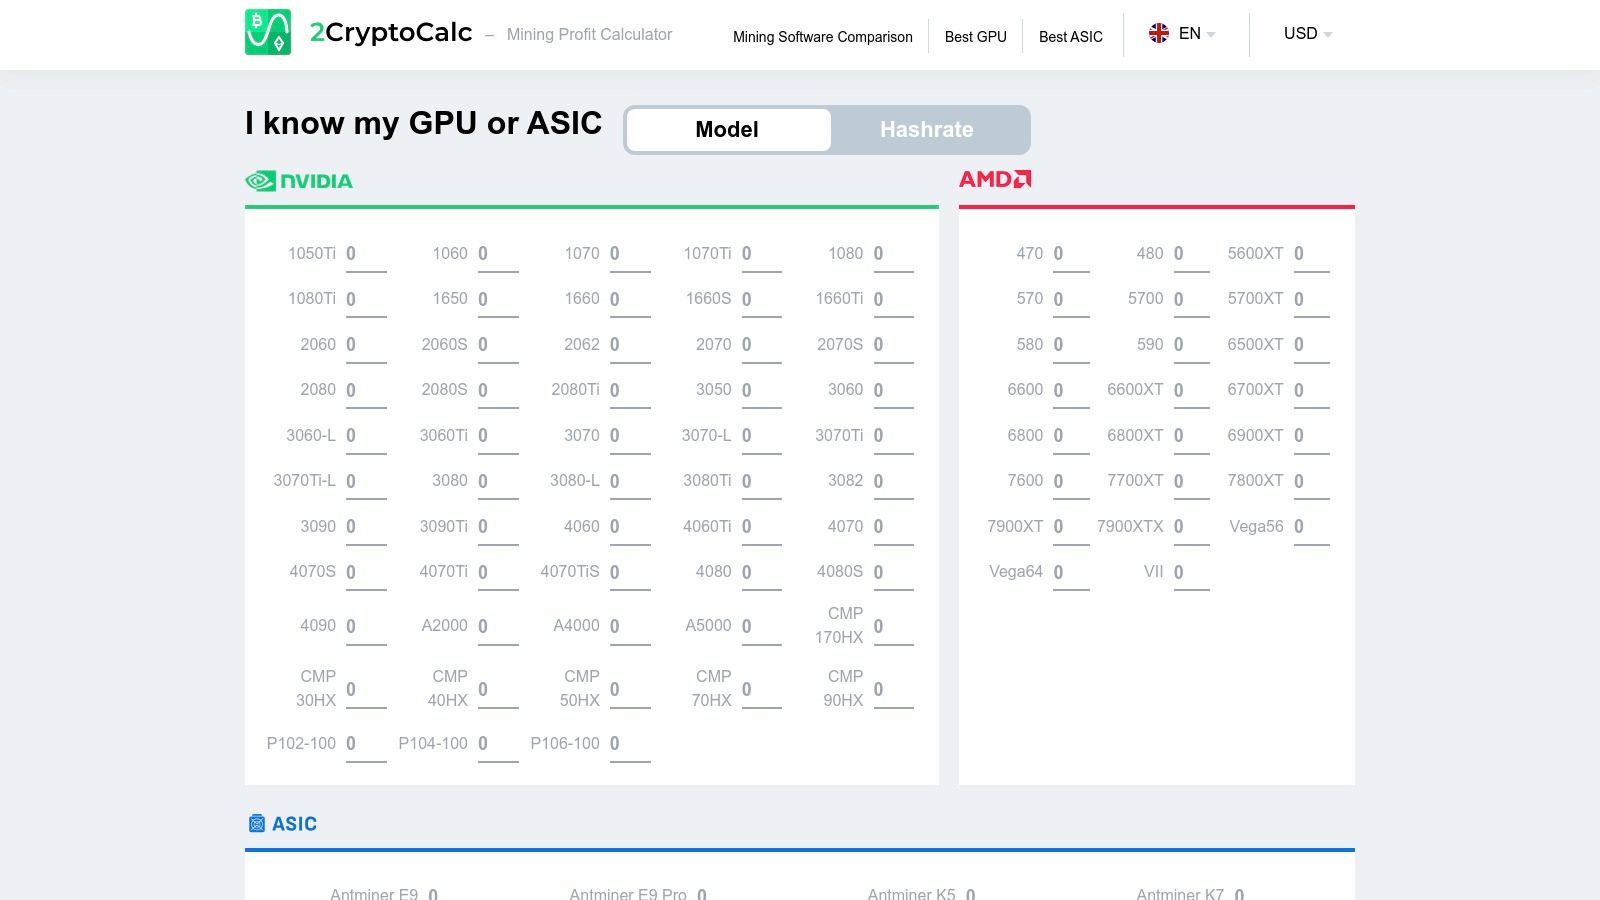1600x900 pixels.
Task: Click the 3080 GPU count field
Action: point(499,481)
